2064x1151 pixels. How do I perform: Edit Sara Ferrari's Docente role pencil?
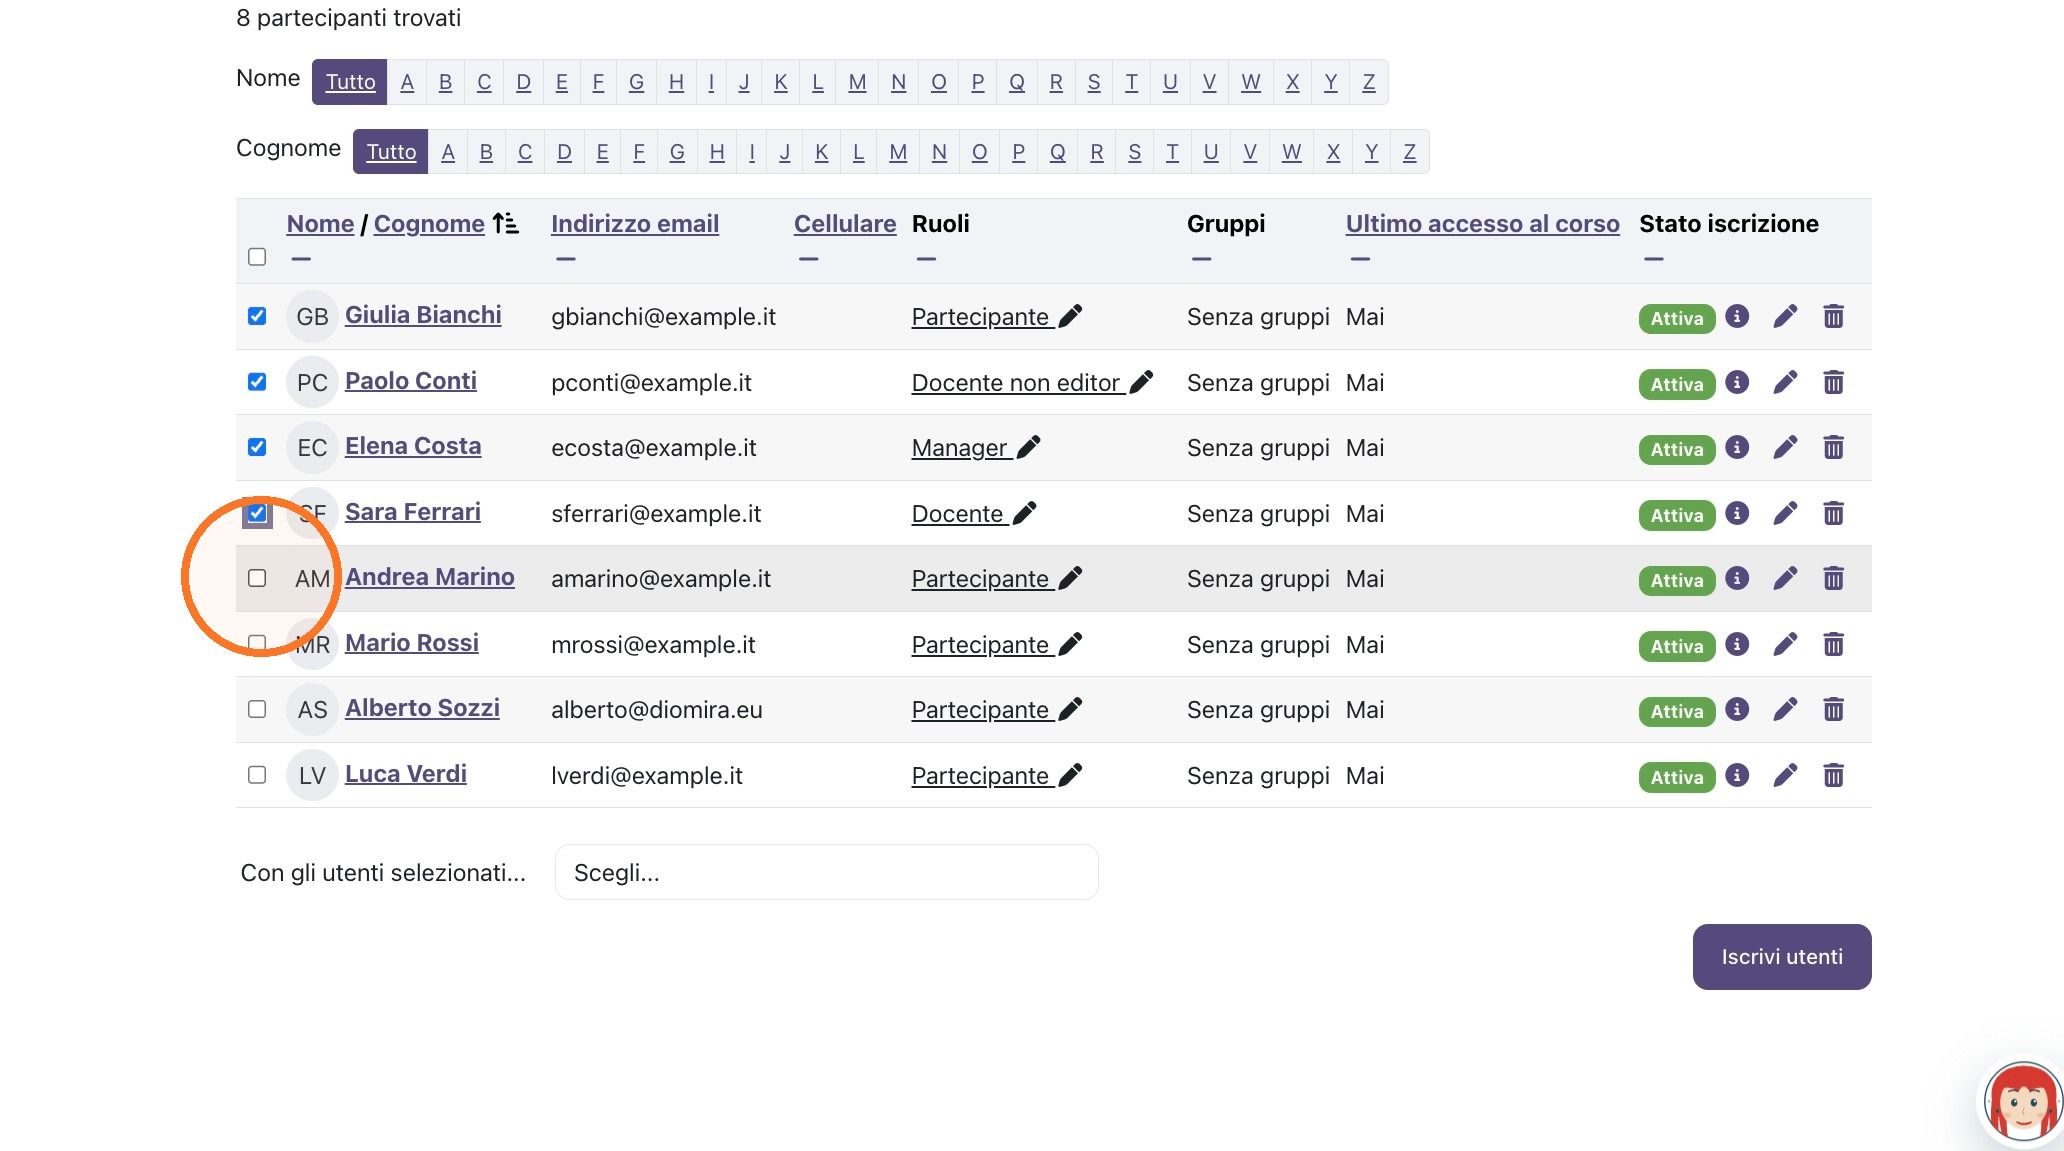point(1024,513)
